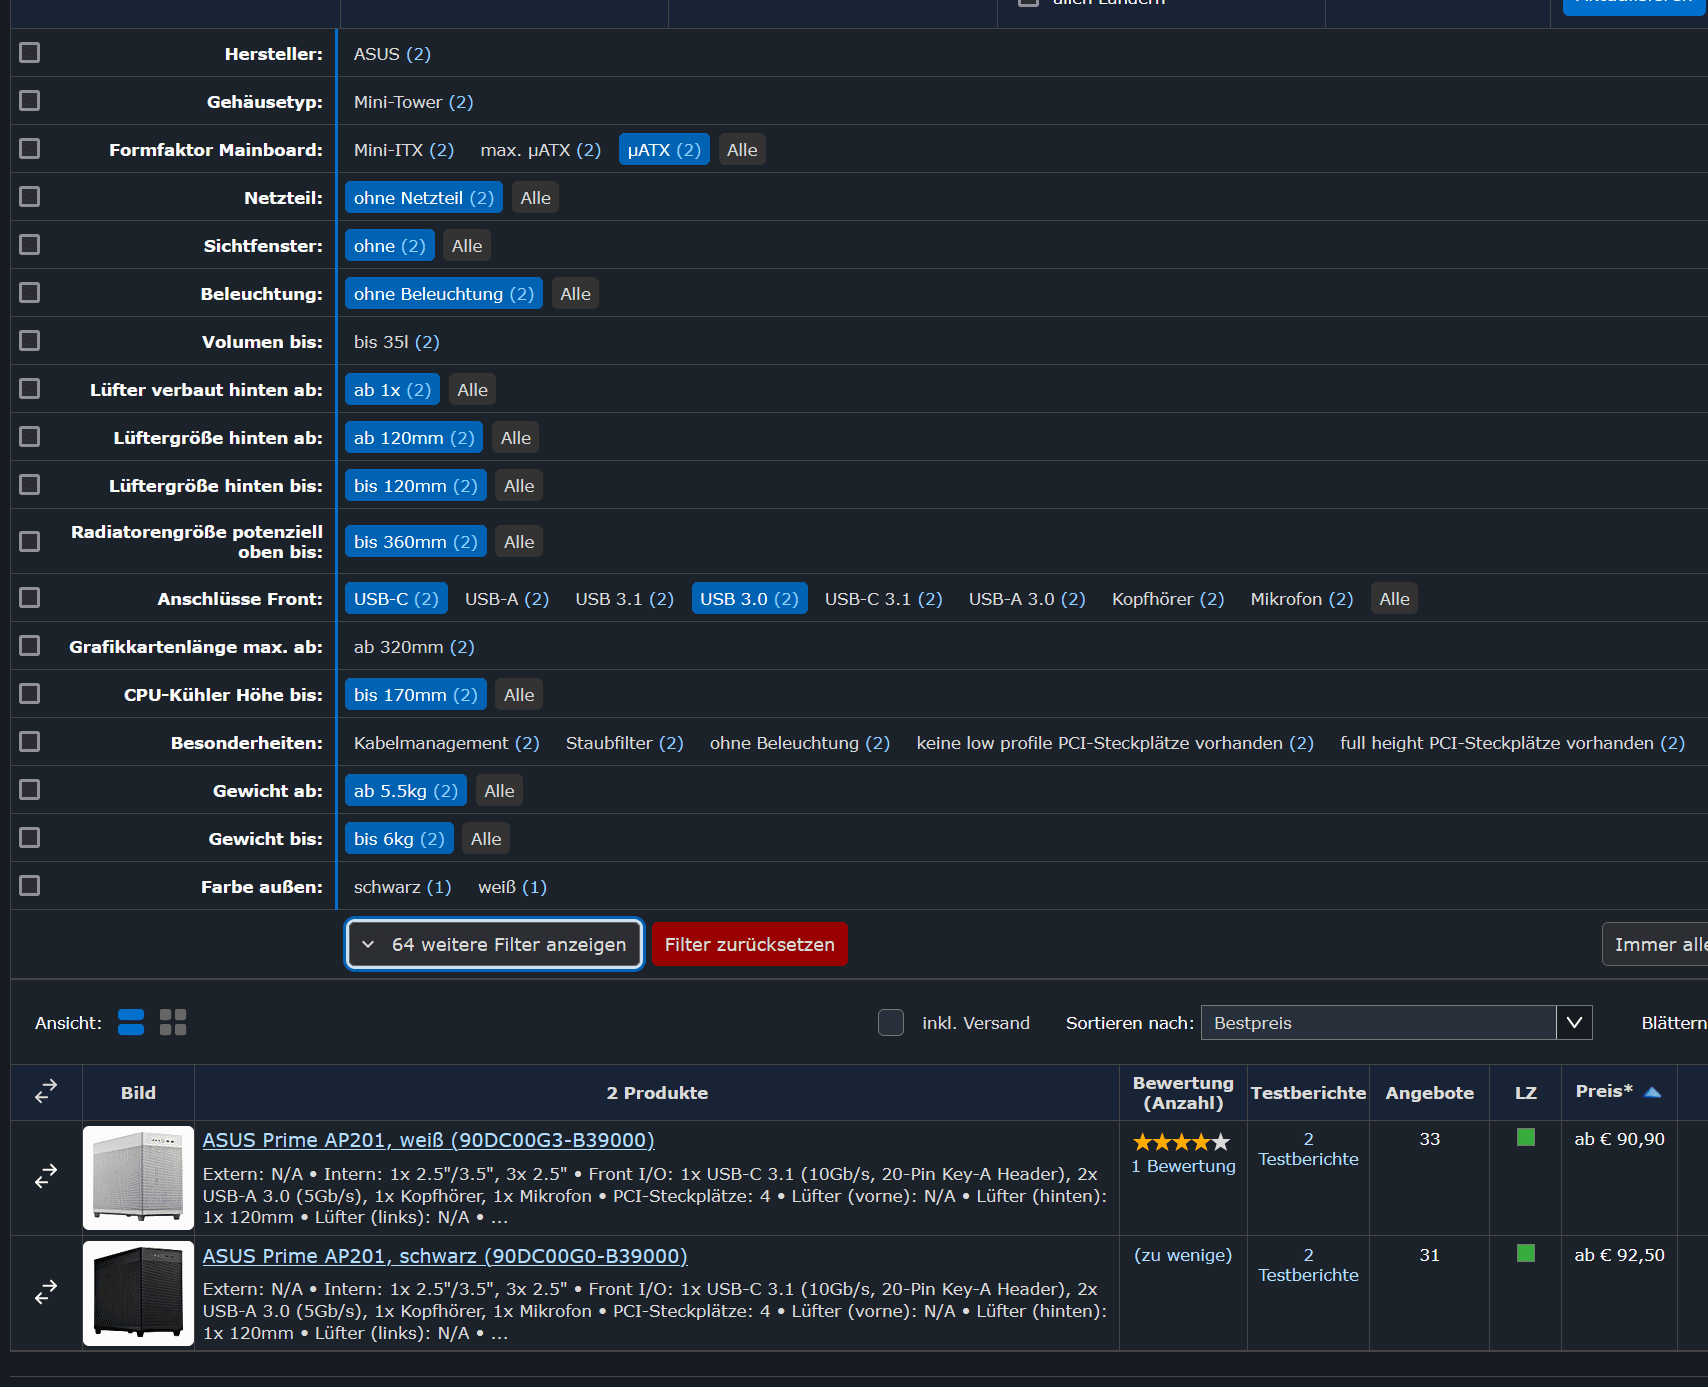Screen dimensions: 1708x1387
Task: Click Alle in Formfaktor Mainboard row
Action: tap(742, 150)
